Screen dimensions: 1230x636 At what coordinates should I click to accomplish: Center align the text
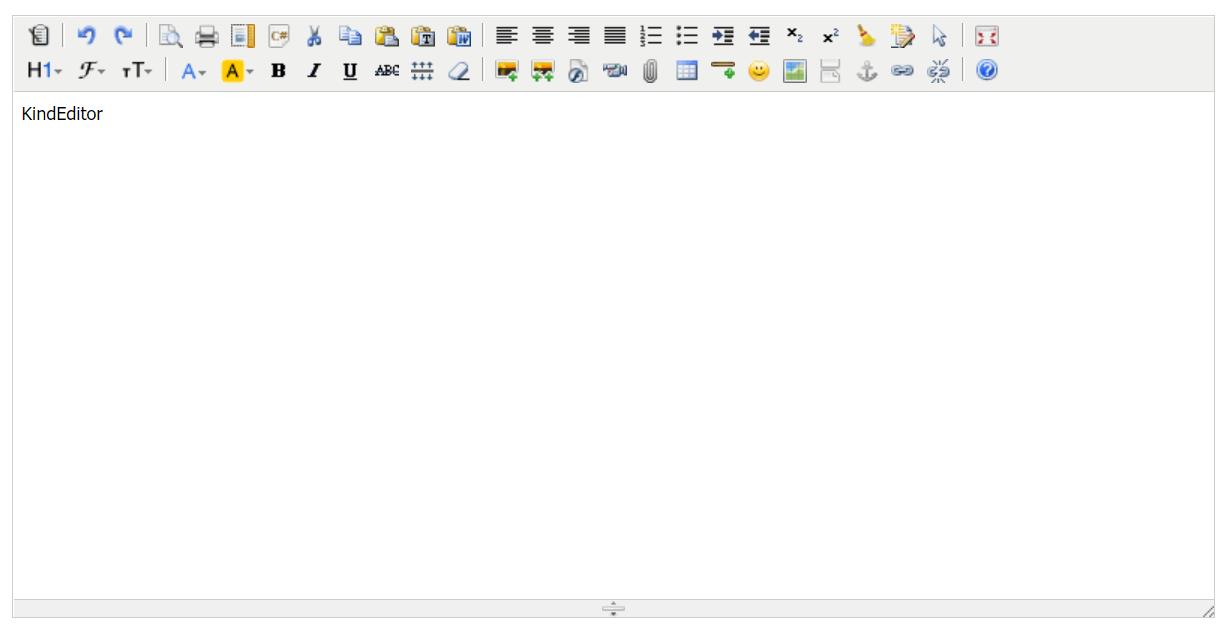tap(541, 37)
